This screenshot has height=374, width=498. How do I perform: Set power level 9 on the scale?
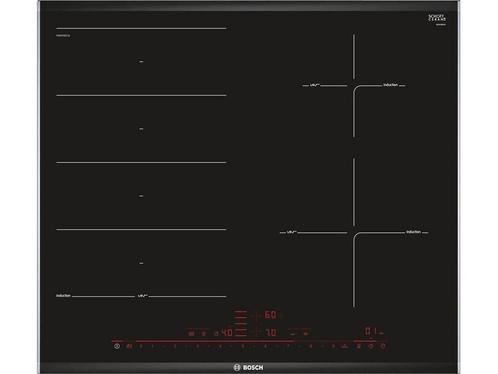333,346
